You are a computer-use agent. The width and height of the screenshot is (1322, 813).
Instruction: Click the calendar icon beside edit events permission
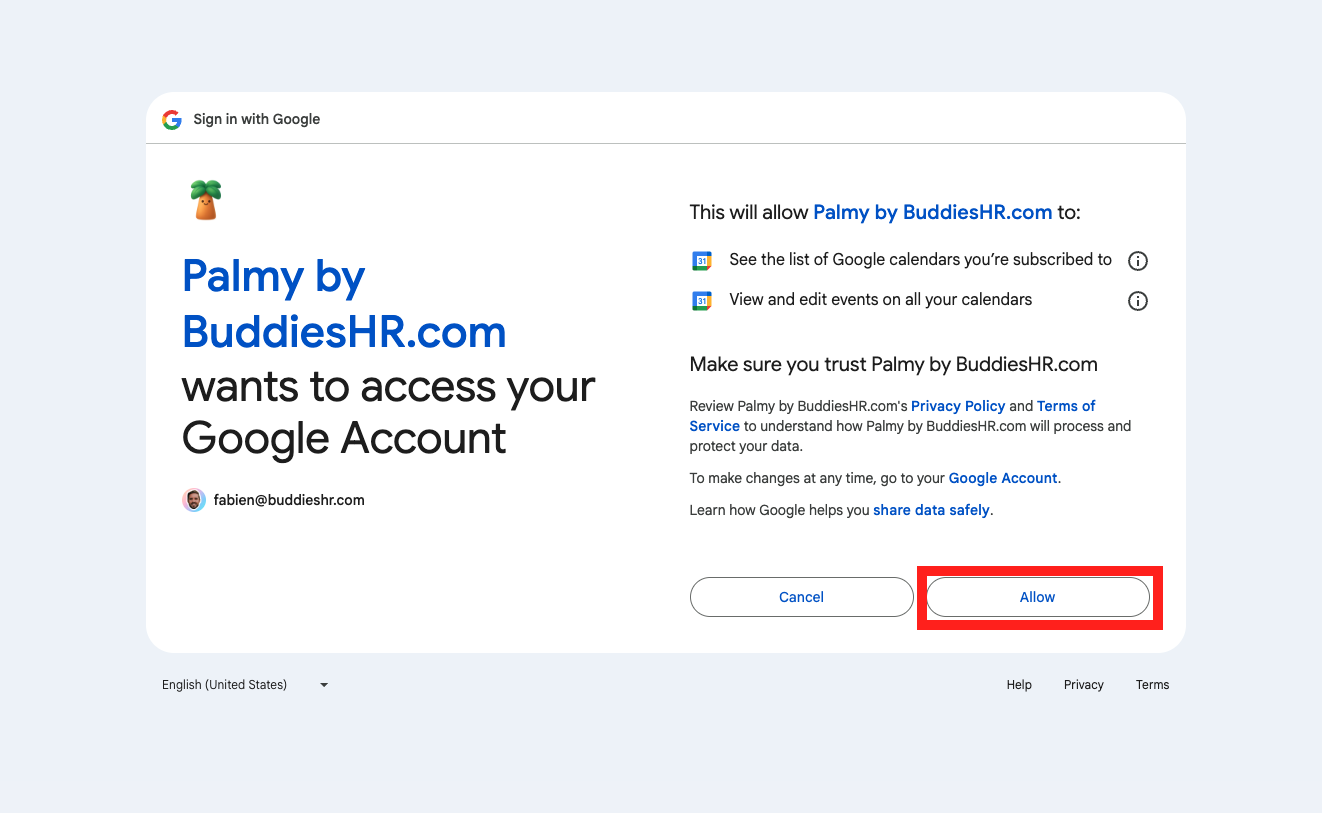pyautogui.click(x=702, y=301)
